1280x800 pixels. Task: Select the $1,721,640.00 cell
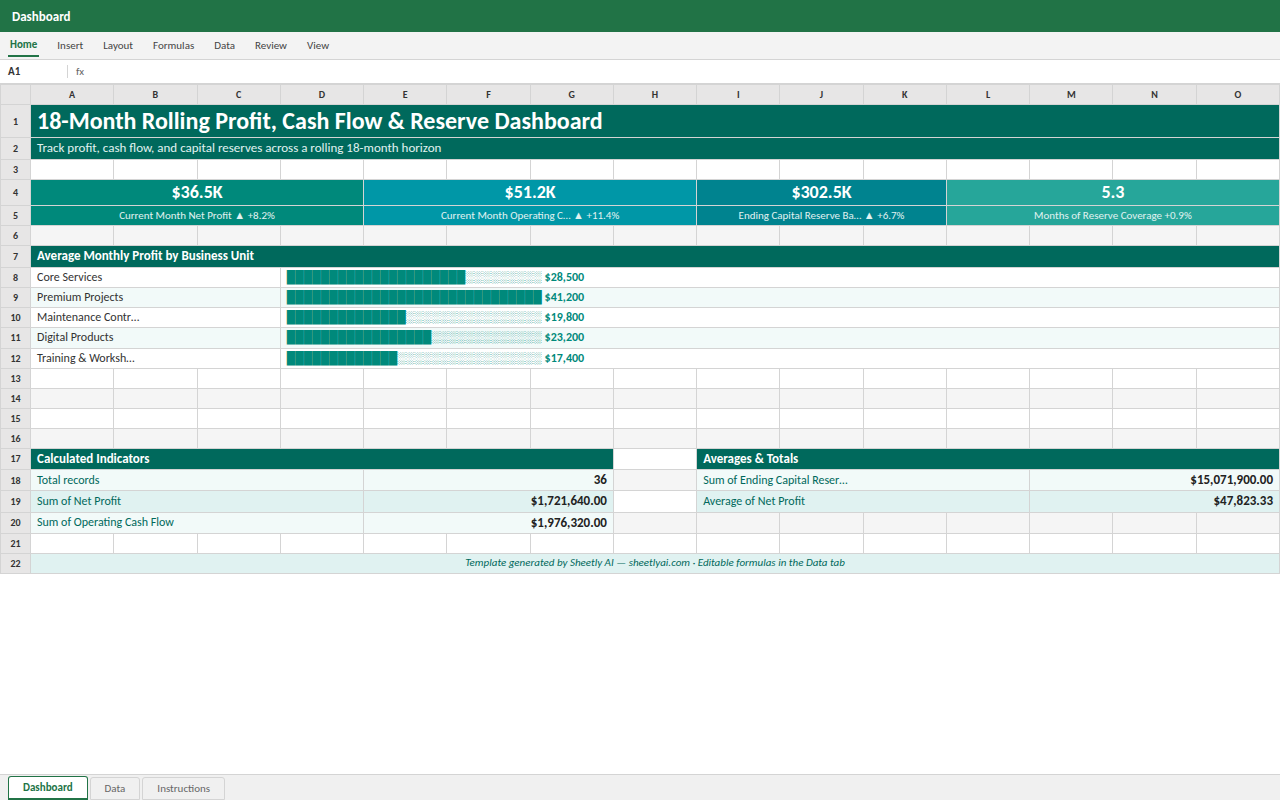[489, 501]
